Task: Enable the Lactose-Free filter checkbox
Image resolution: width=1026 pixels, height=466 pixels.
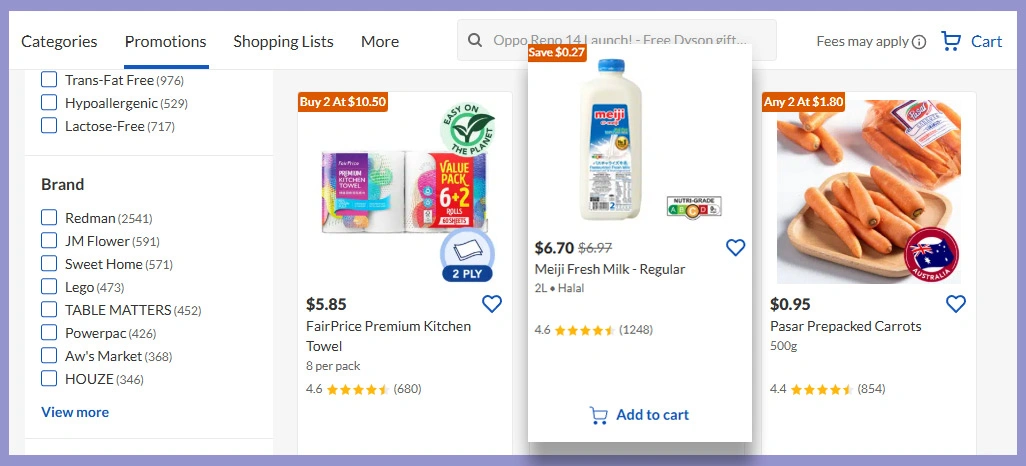Action: (x=49, y=126)
